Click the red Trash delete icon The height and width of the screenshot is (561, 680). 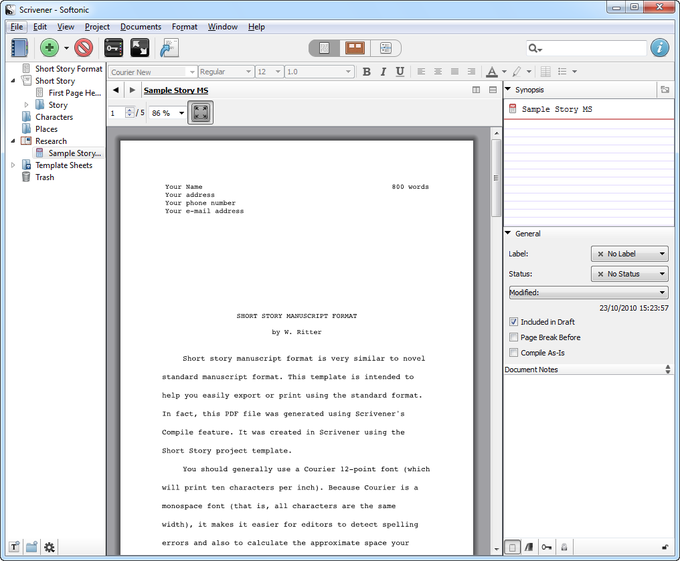84,48
